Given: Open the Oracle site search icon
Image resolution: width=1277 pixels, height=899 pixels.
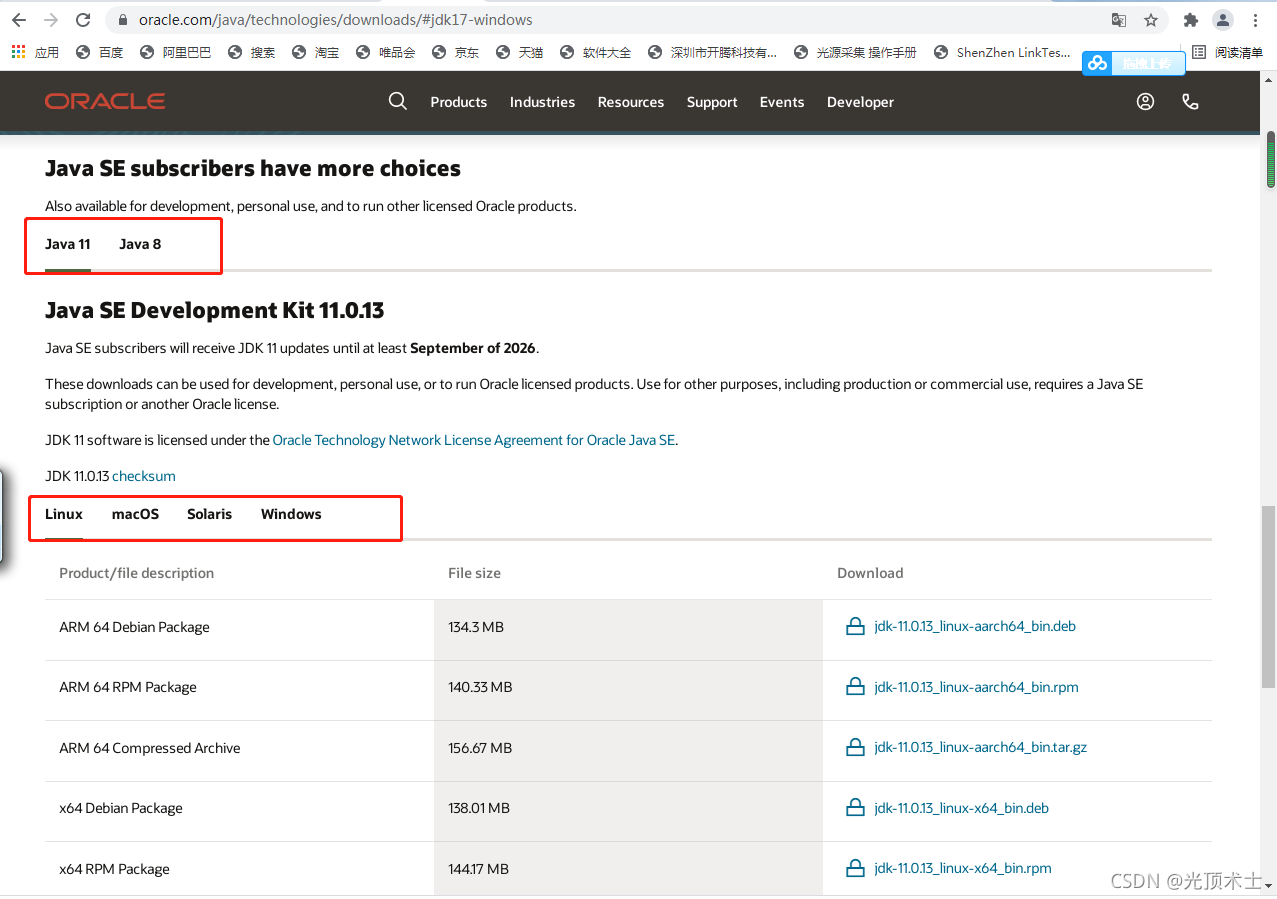Looking at the screenshot, I should [398, 101].
